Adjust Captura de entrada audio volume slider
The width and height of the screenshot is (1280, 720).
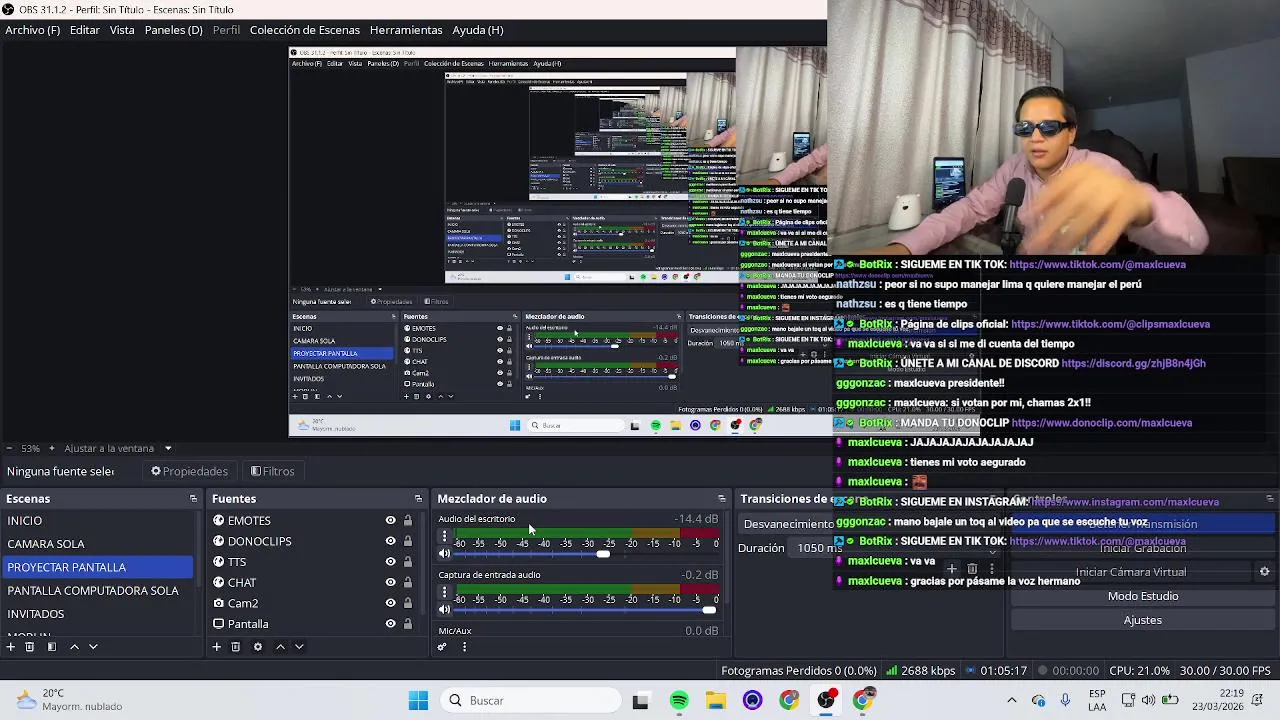click(x=587, y=610)
